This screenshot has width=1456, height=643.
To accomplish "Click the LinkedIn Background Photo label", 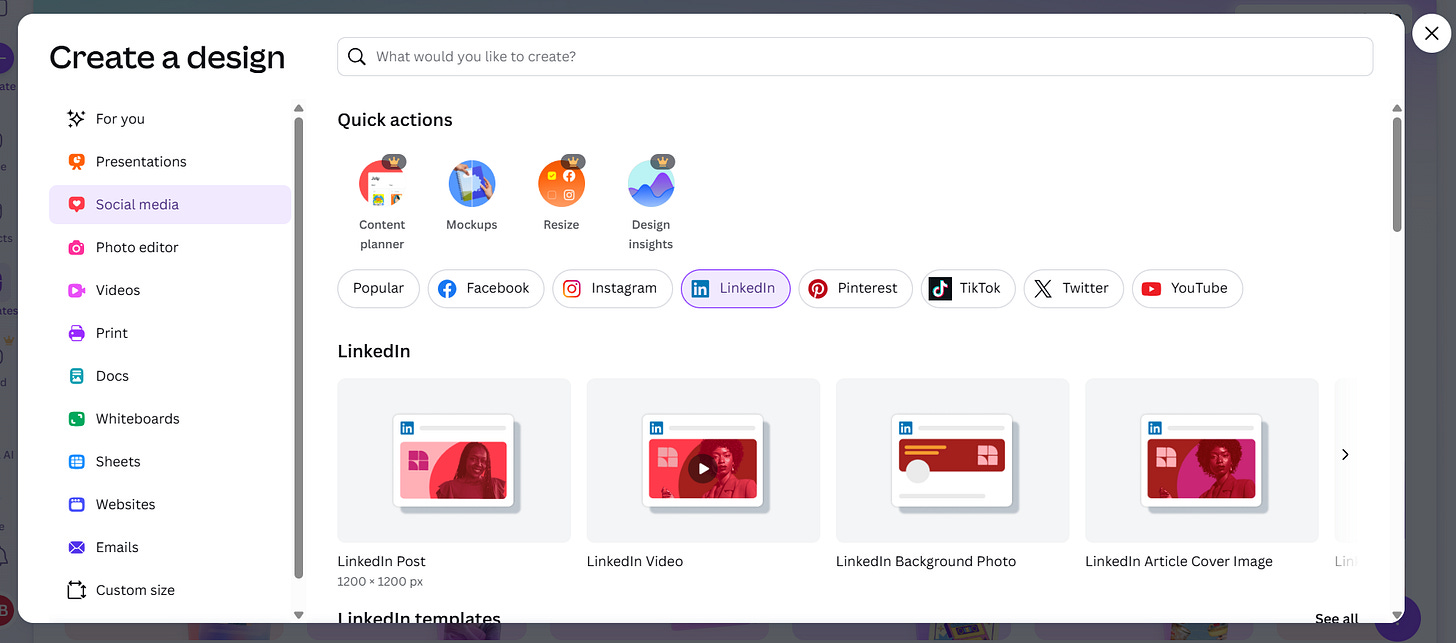I will pyautogui.click(x=926, y=562).
